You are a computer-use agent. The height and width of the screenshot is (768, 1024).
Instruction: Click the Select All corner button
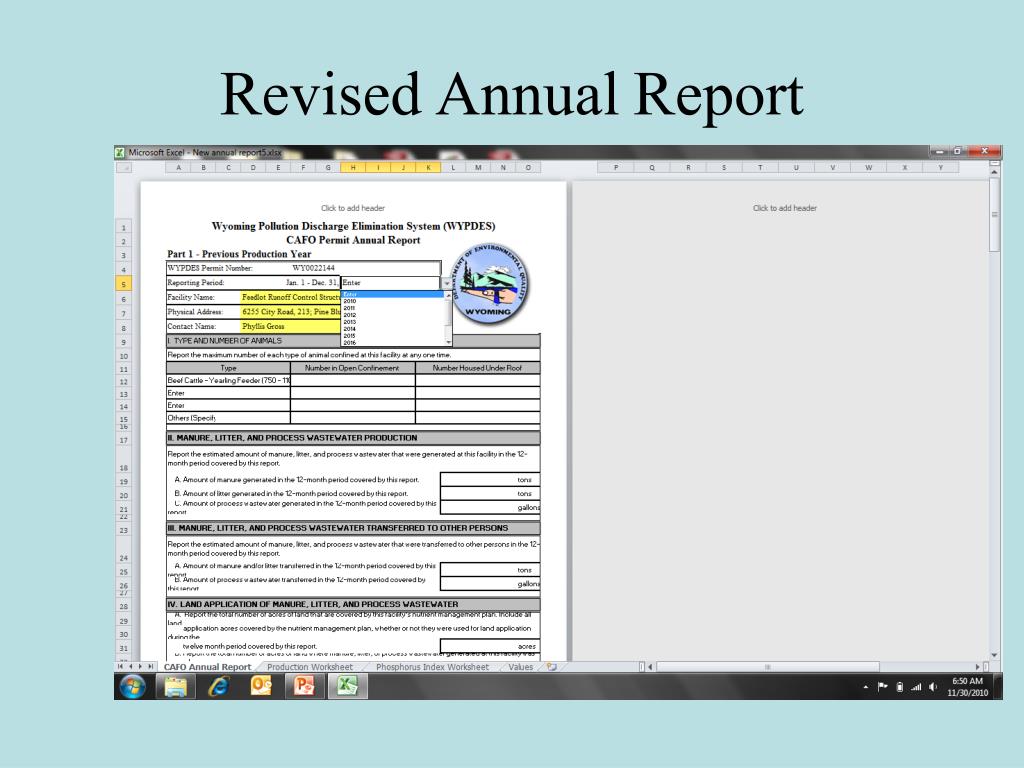pos(124,168)
